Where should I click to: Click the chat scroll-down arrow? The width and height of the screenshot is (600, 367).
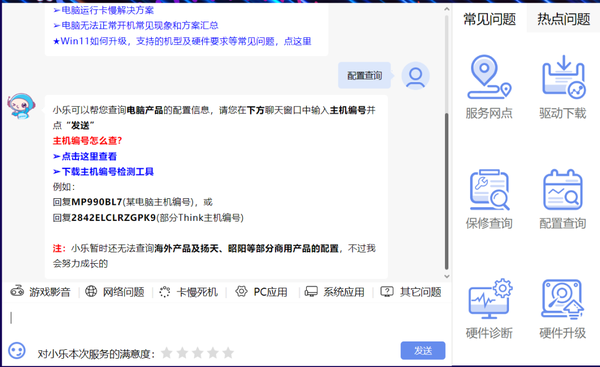(447, 276)
